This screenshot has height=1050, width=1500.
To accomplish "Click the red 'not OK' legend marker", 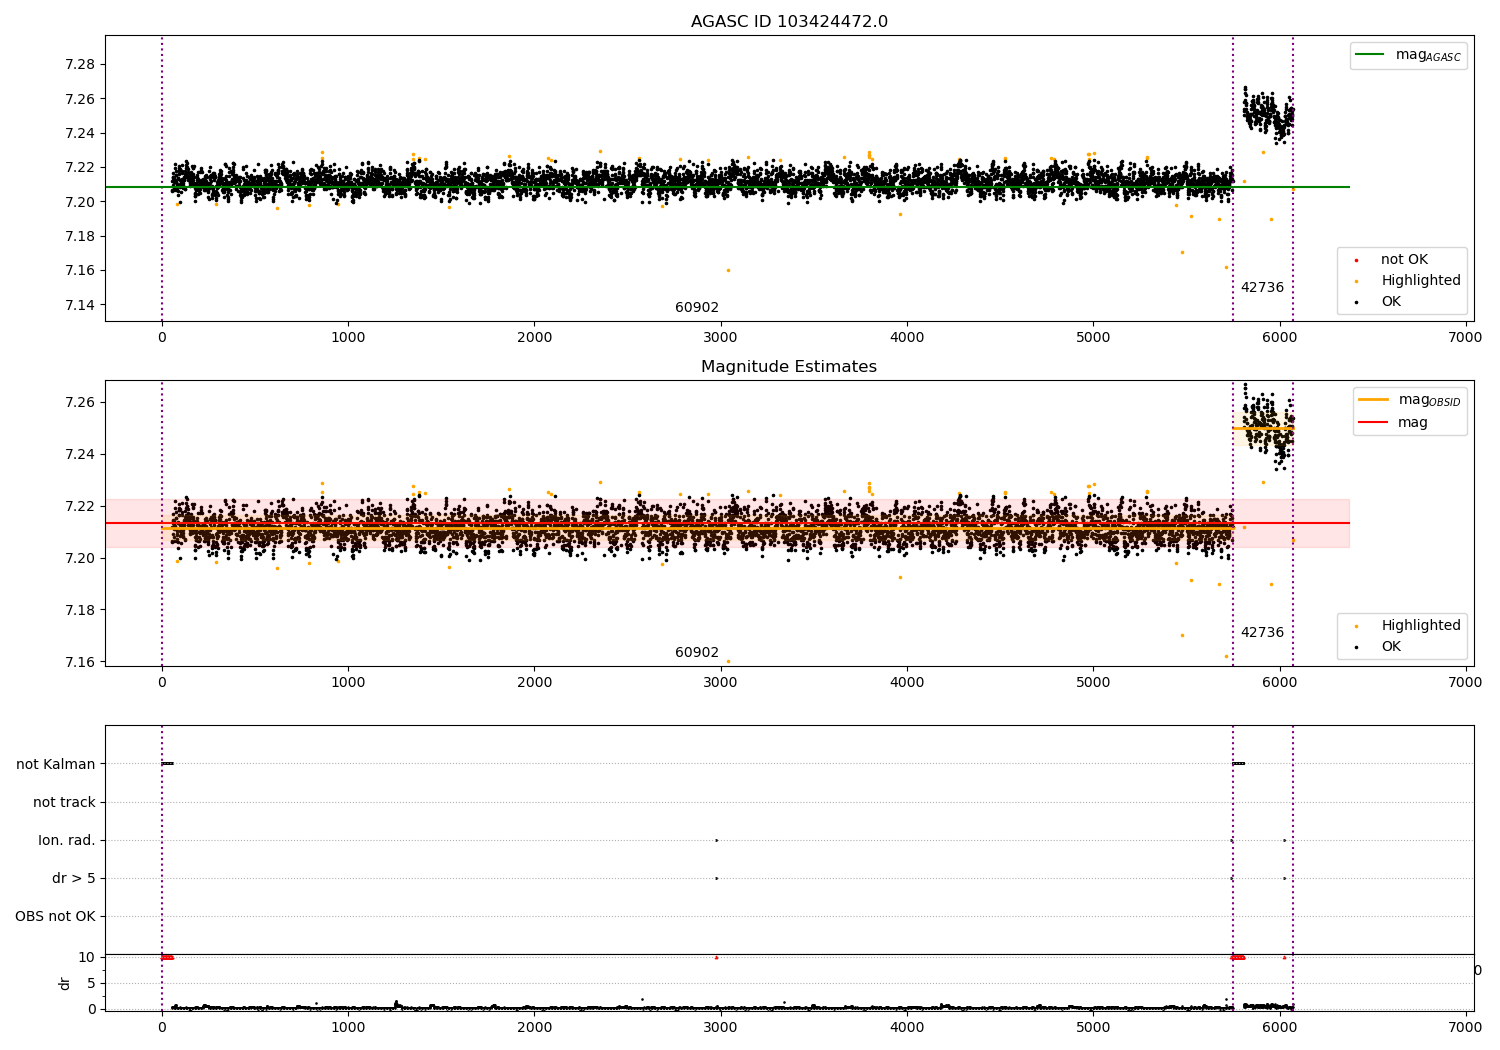I will 1356,260.
